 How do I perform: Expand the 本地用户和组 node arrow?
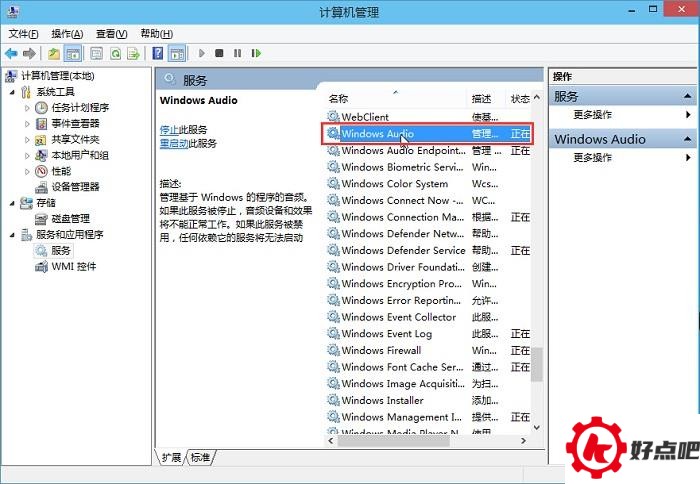[27, 156]
